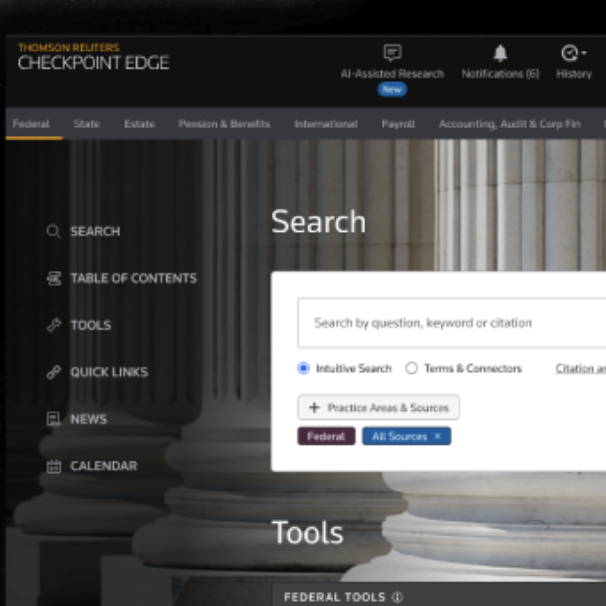606x606 pixels.
Task: Open the Pension & Benefits tab
Action: (x=224, y=124)
